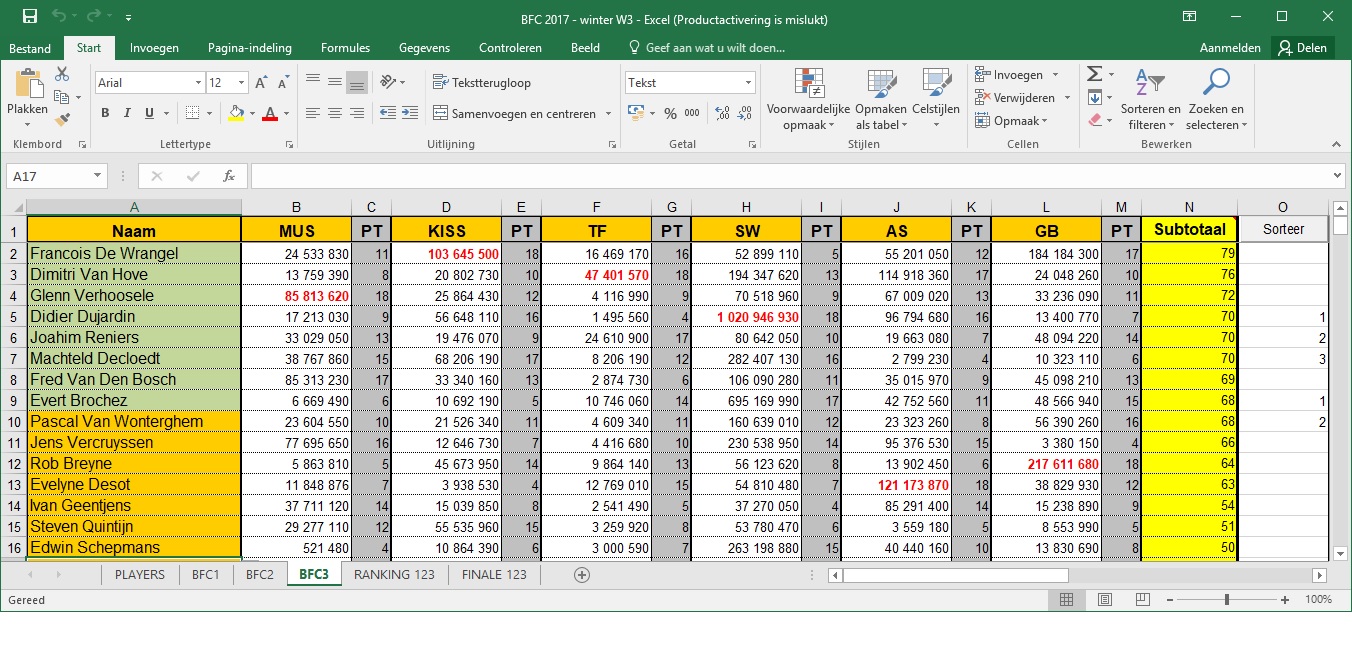Toggle Italic formatting
This screenshot has width=1352, height=648.
tap(127, 114)
